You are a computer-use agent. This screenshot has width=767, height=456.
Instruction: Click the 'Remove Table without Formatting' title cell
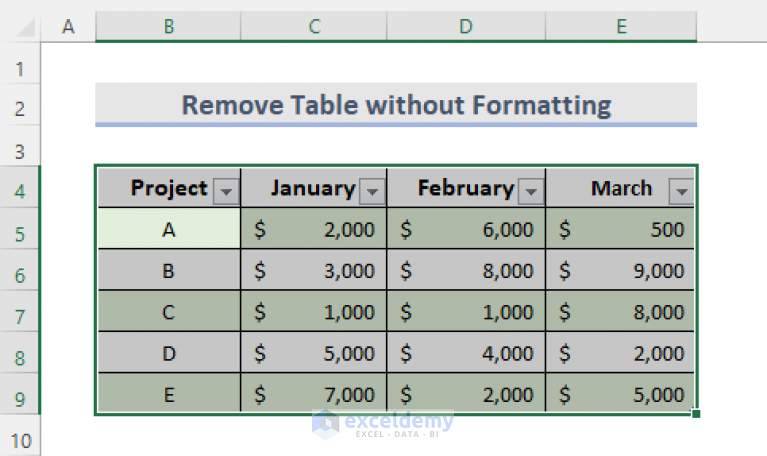[x=396, y=105]
